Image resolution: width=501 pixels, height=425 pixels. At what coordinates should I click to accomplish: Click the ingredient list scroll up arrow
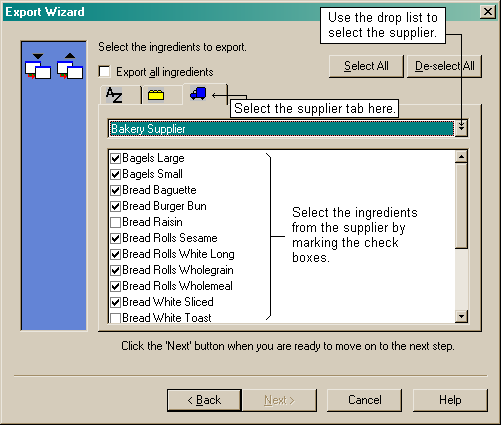pyautogui.click(x=461, y=157)
